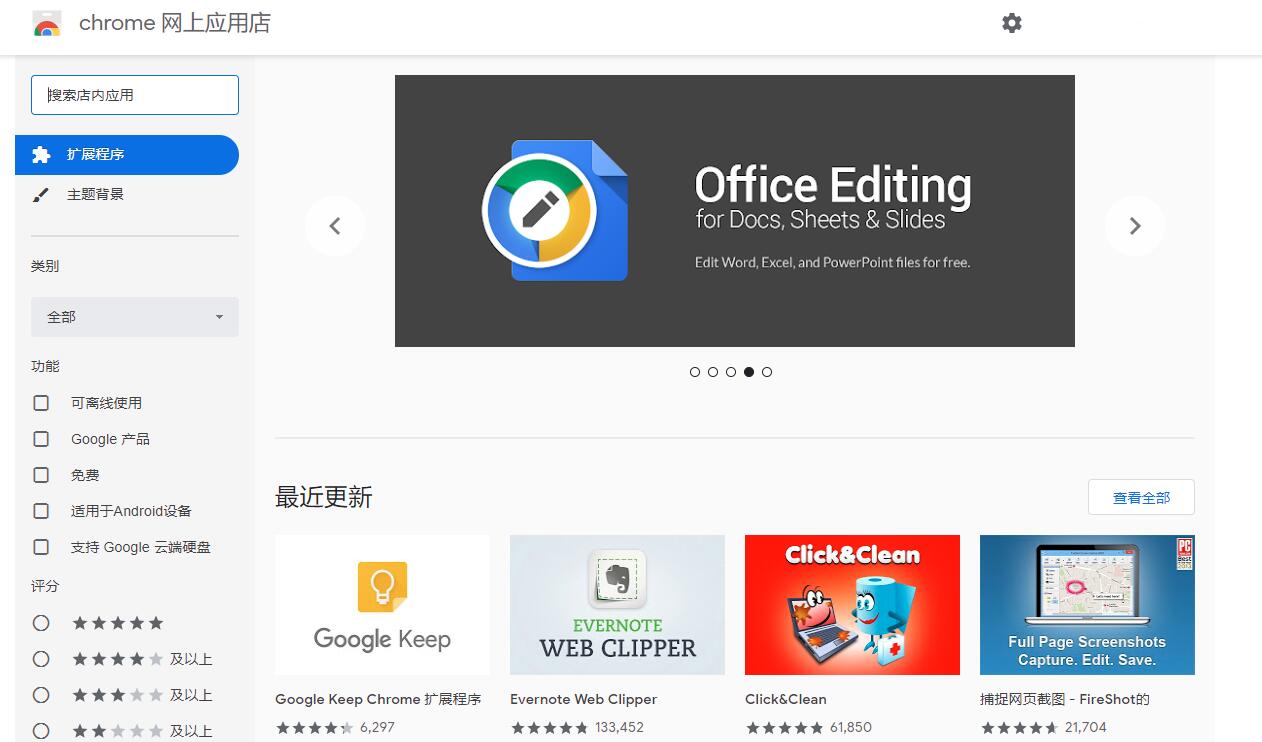The width and height of the screenshot is (1262, 742).
Task: Click the Click&Clean extension thumbnail icon
Action: point(852,604)
